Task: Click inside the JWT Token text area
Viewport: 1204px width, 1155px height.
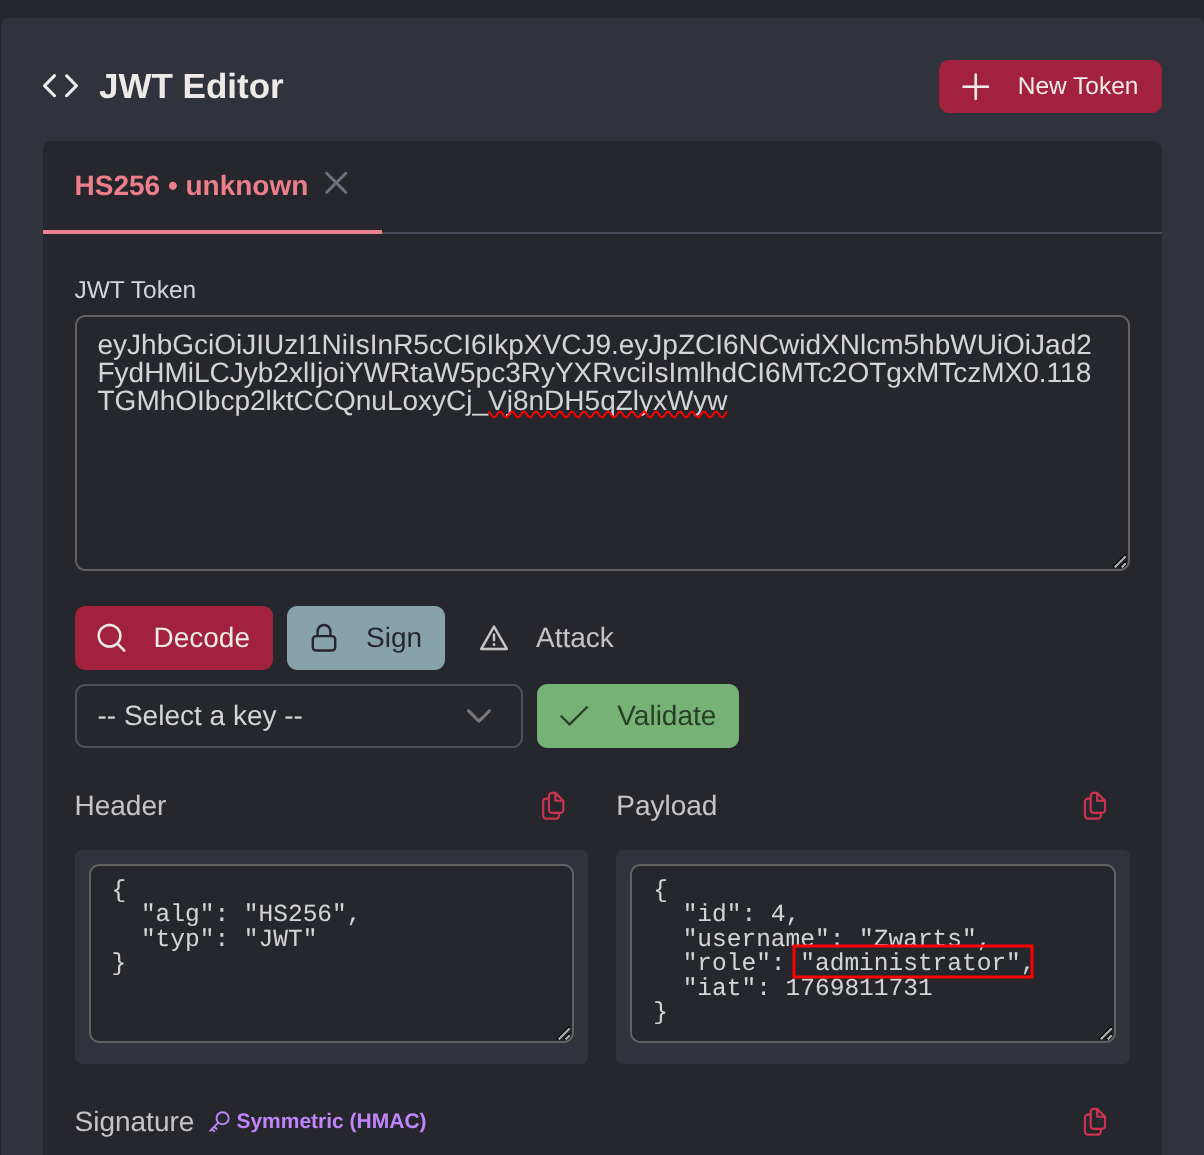Action: pyautogui.click(x=601, y=441)
